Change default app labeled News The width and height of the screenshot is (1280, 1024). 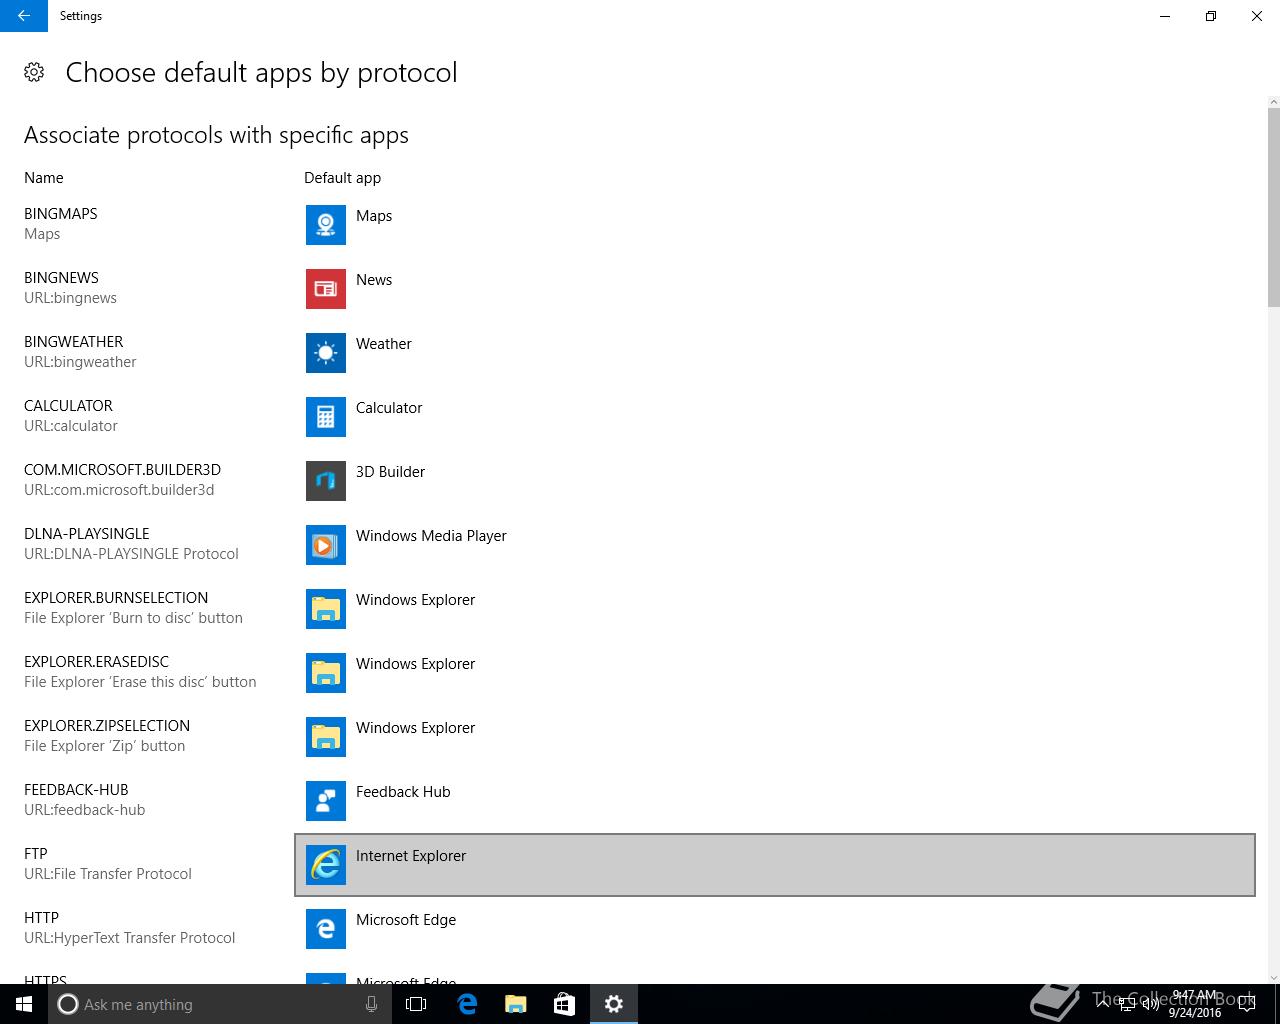tap(374, 280)
